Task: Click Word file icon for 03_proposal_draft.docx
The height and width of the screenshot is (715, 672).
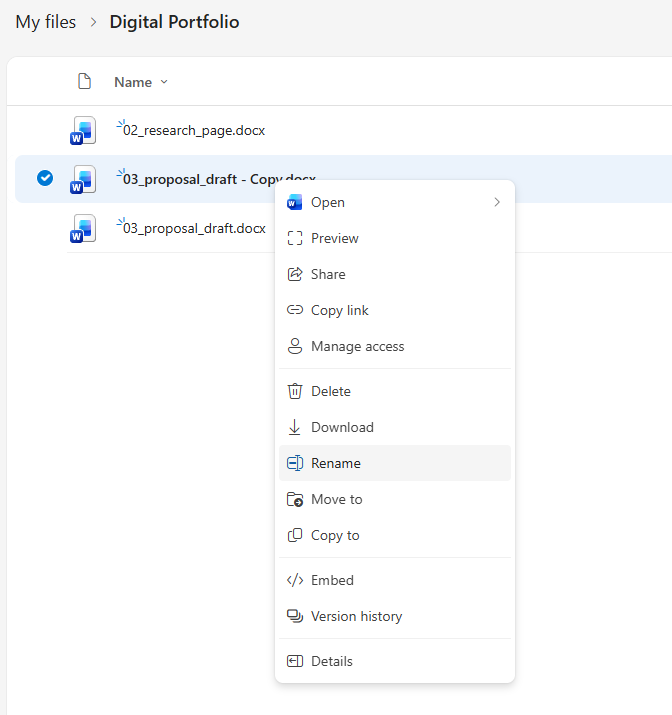Action: [83, 228]
